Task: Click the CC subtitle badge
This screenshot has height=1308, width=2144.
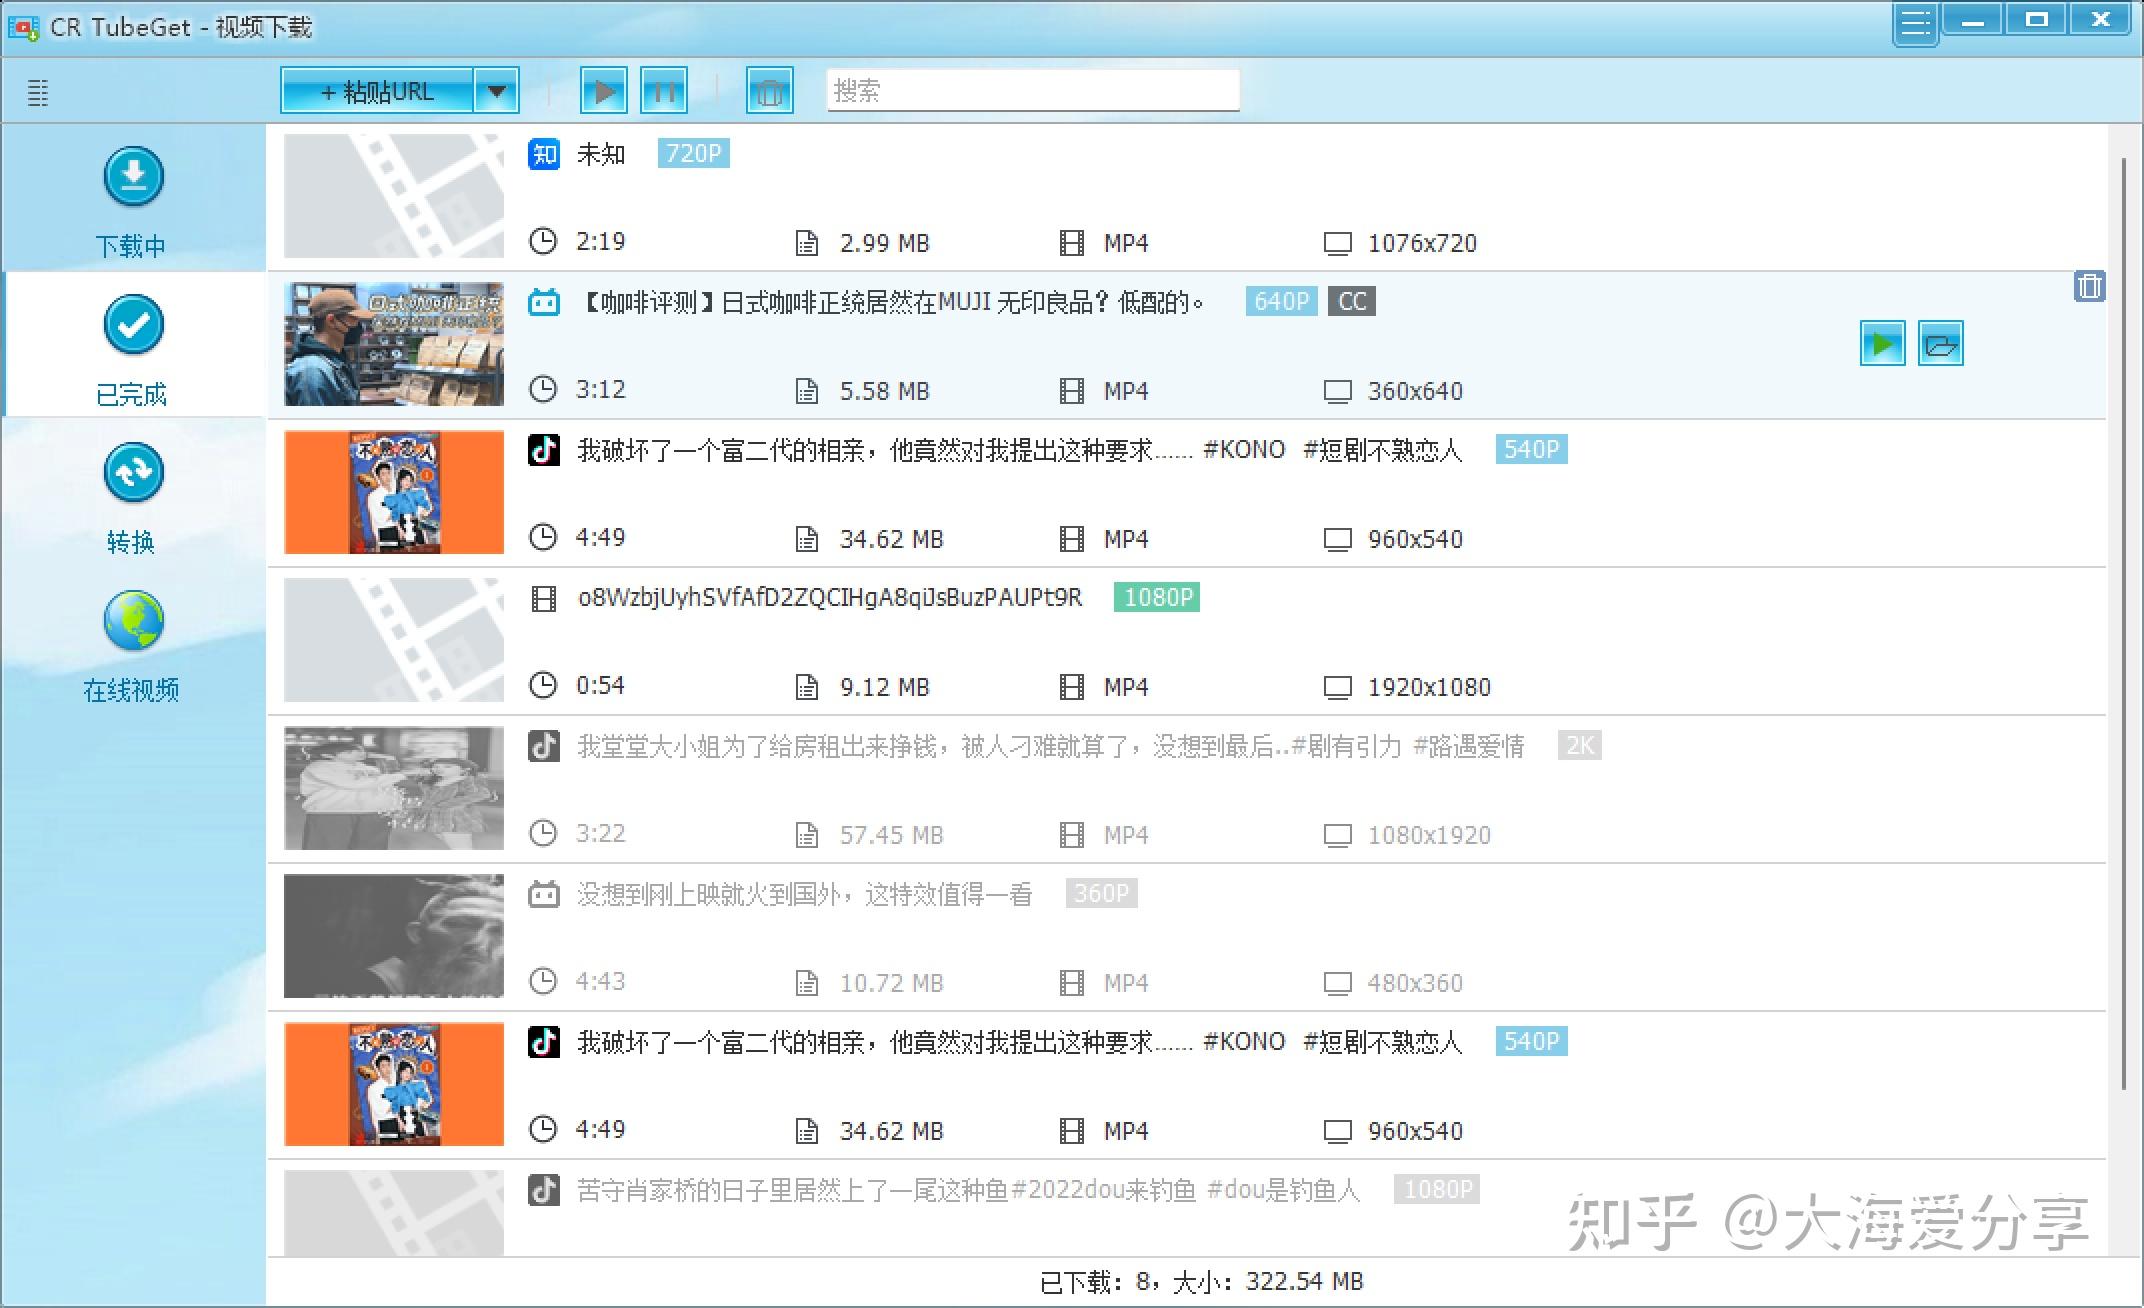Action: [x=1352, y=301]
